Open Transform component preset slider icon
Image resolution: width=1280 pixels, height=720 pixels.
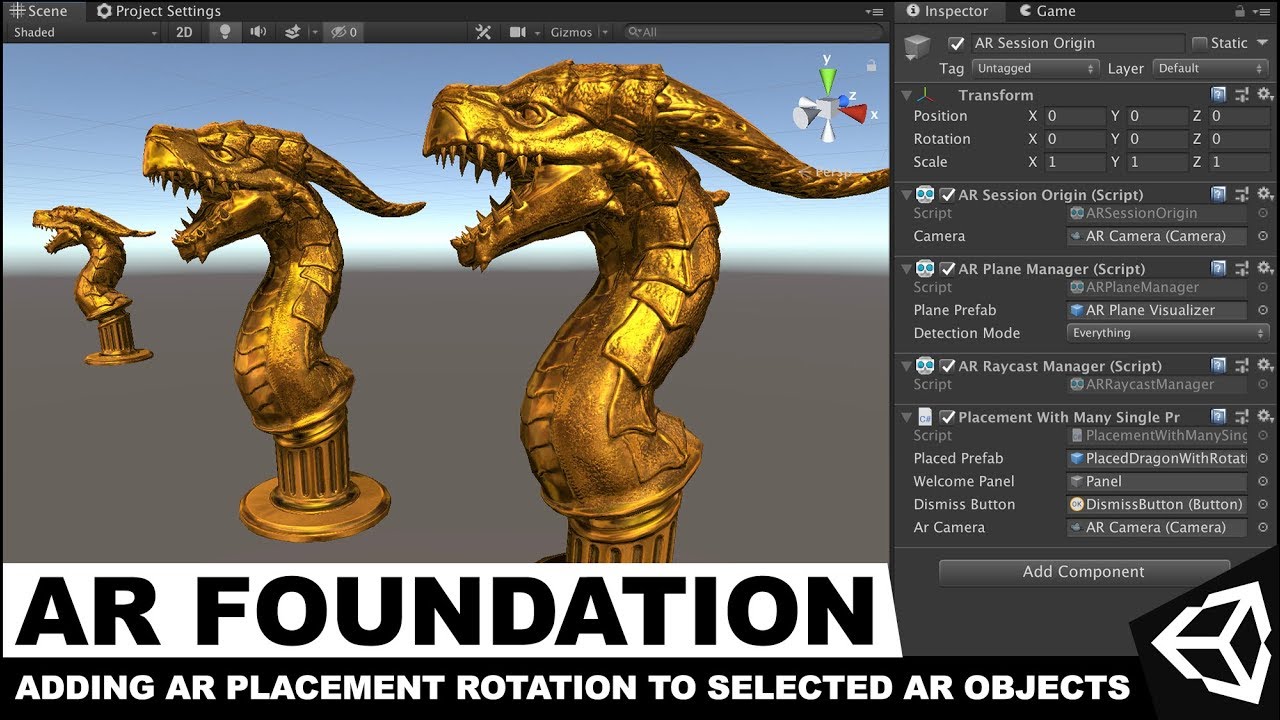pyautogui.click(x=1242, y=95)
